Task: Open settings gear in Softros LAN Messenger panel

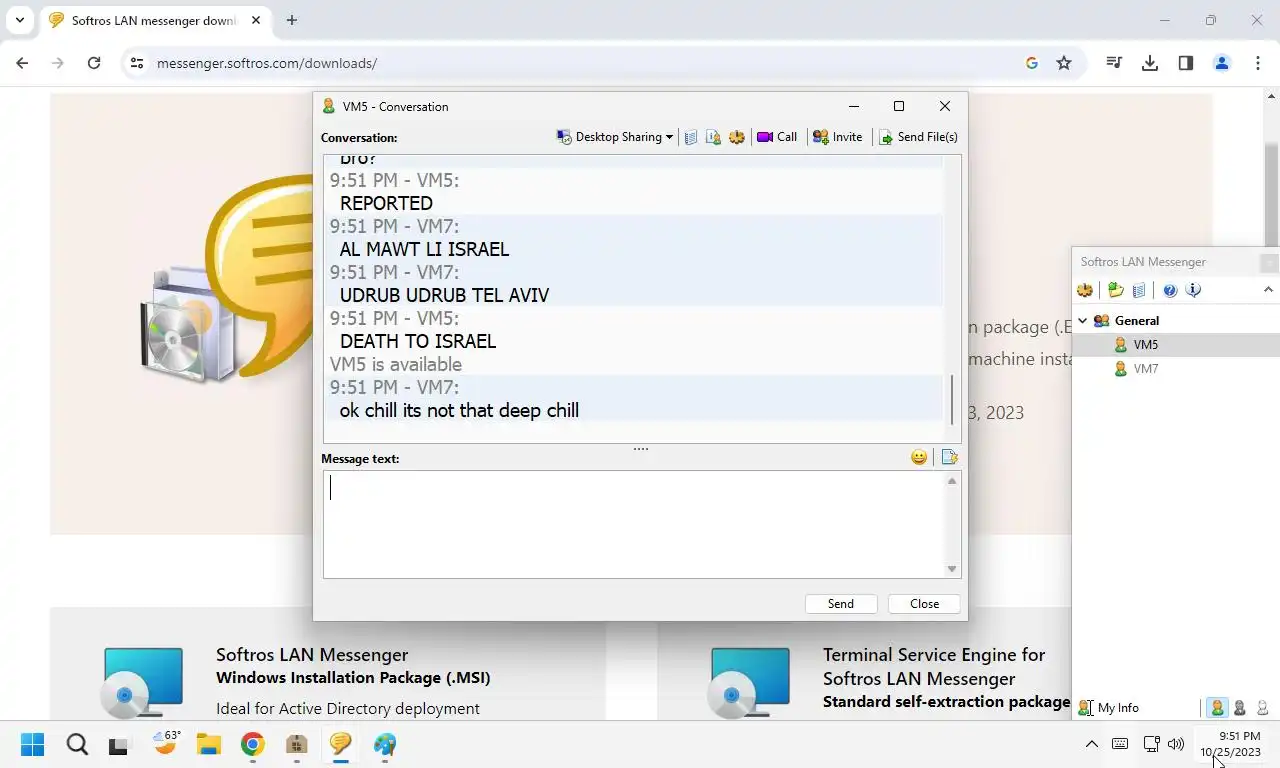Action: 1085,290
